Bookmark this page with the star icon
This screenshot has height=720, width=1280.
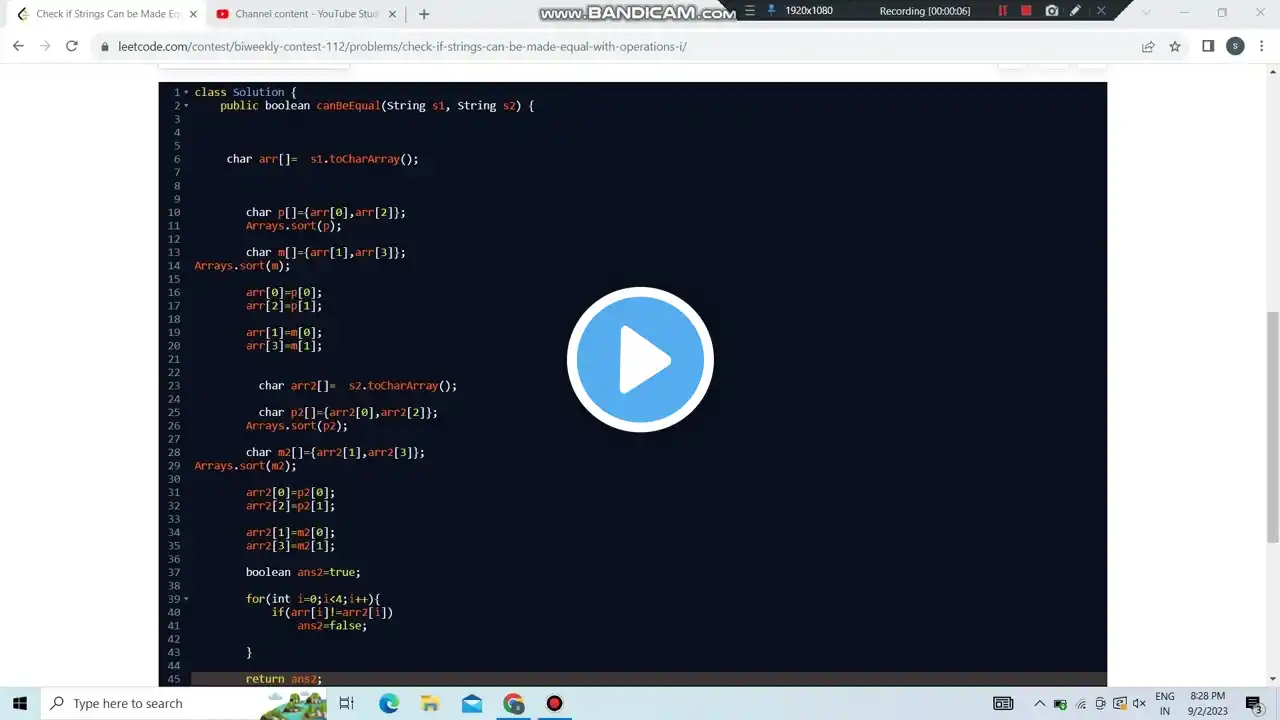tap(1175, 46)
